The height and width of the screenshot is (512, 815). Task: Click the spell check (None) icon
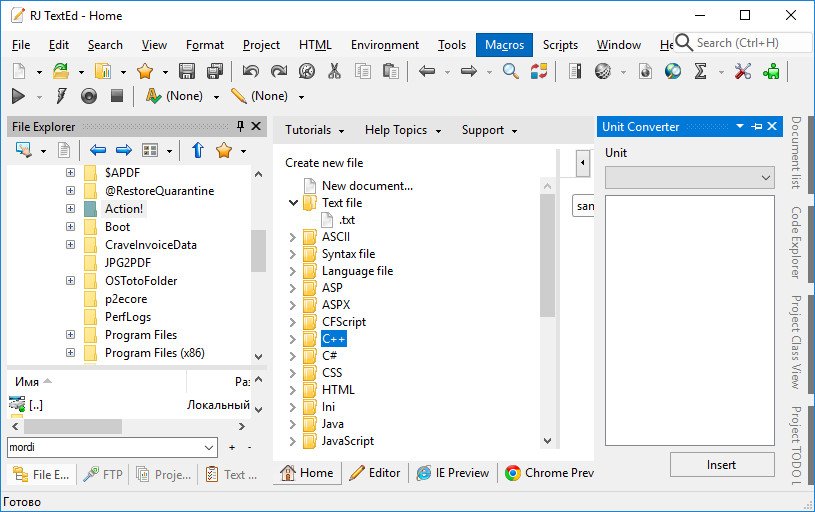[x=153, y=96]
